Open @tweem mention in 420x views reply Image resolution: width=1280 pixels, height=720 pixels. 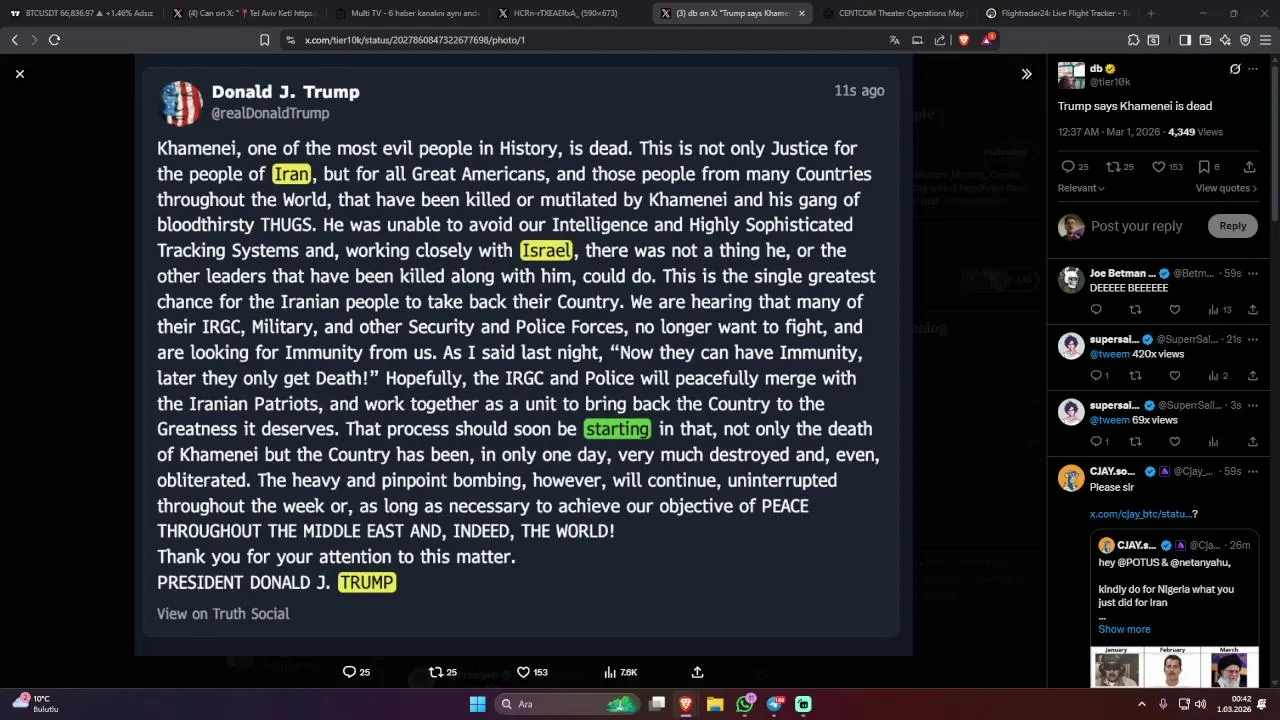pos(1109,354)
